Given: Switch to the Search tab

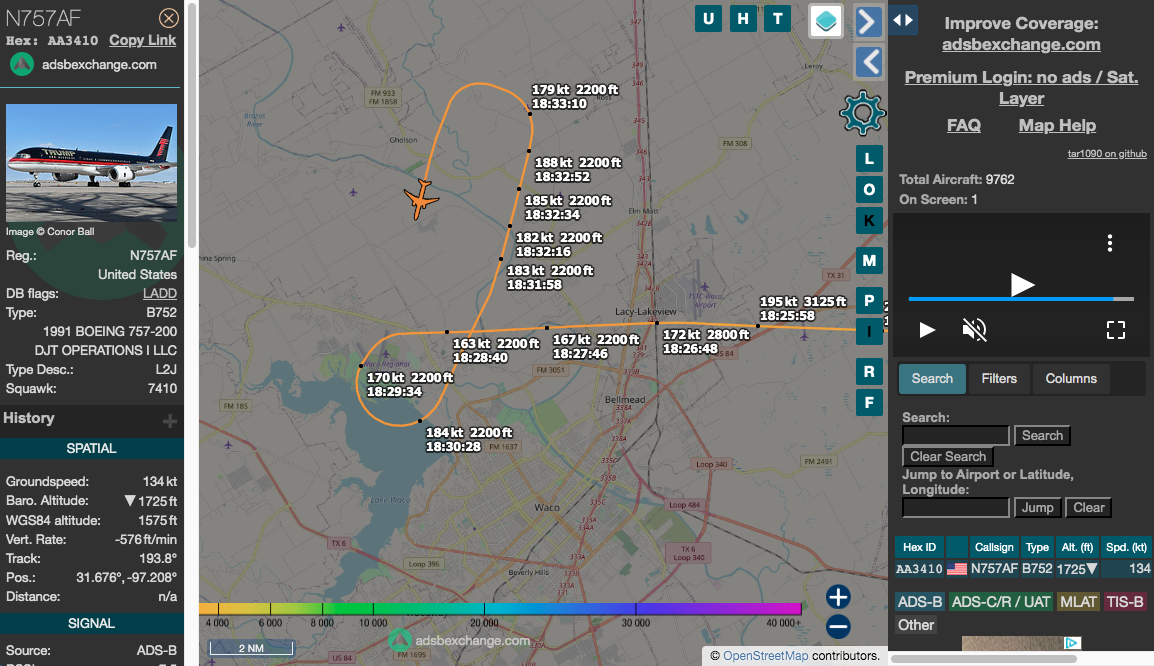Looking at the screenshot, I should [x=932, y=378].
